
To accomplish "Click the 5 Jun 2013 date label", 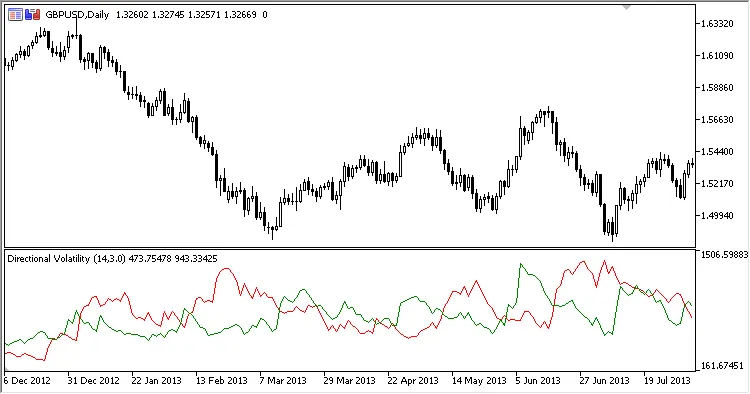I will (x=538, y=381).
